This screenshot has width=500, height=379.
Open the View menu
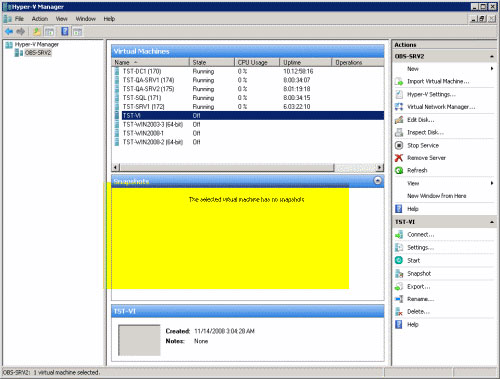(62, 19)
